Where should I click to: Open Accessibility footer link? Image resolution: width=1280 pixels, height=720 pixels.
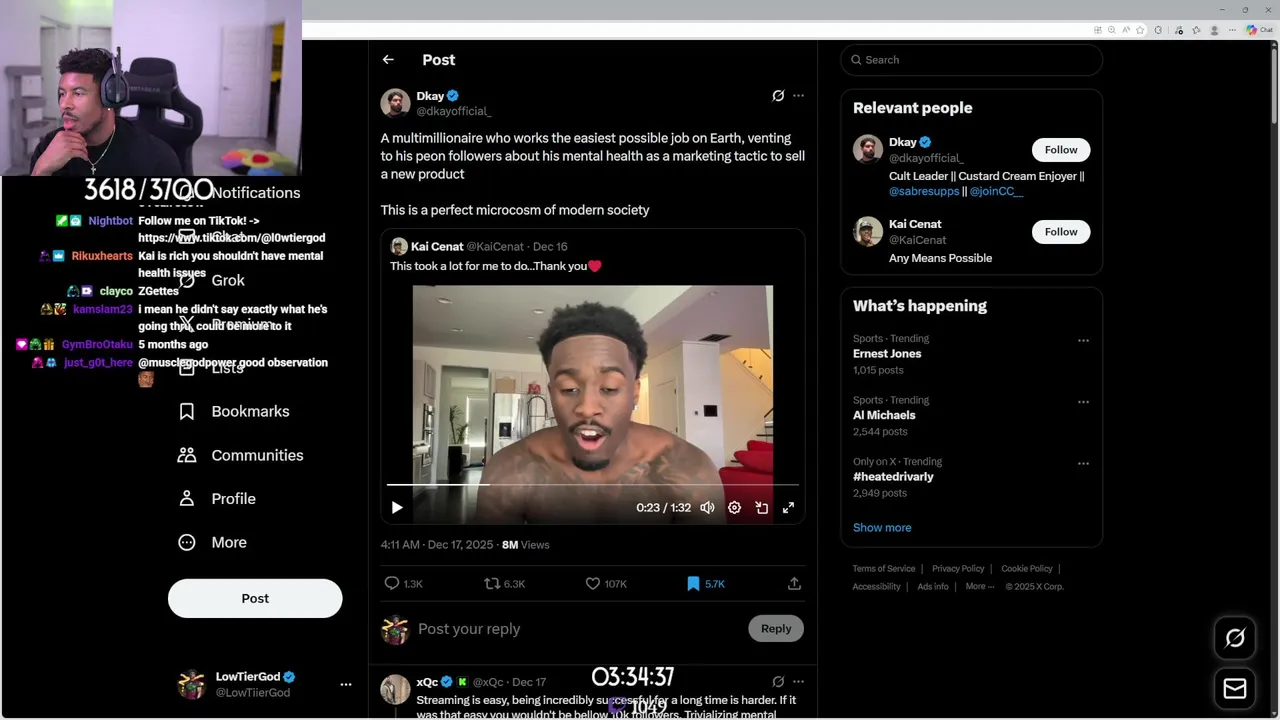coord(877,587)
